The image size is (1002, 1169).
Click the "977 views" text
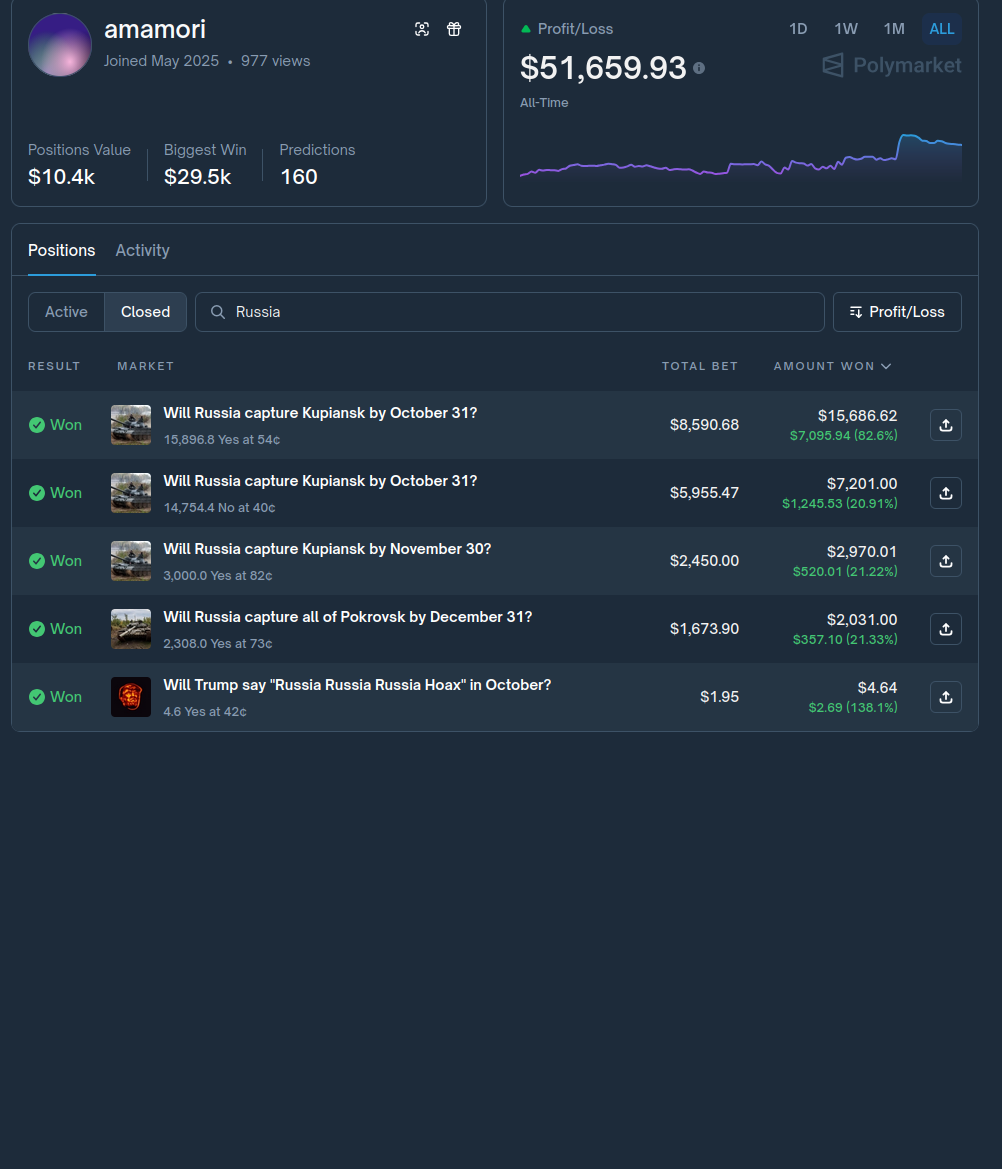275,61
